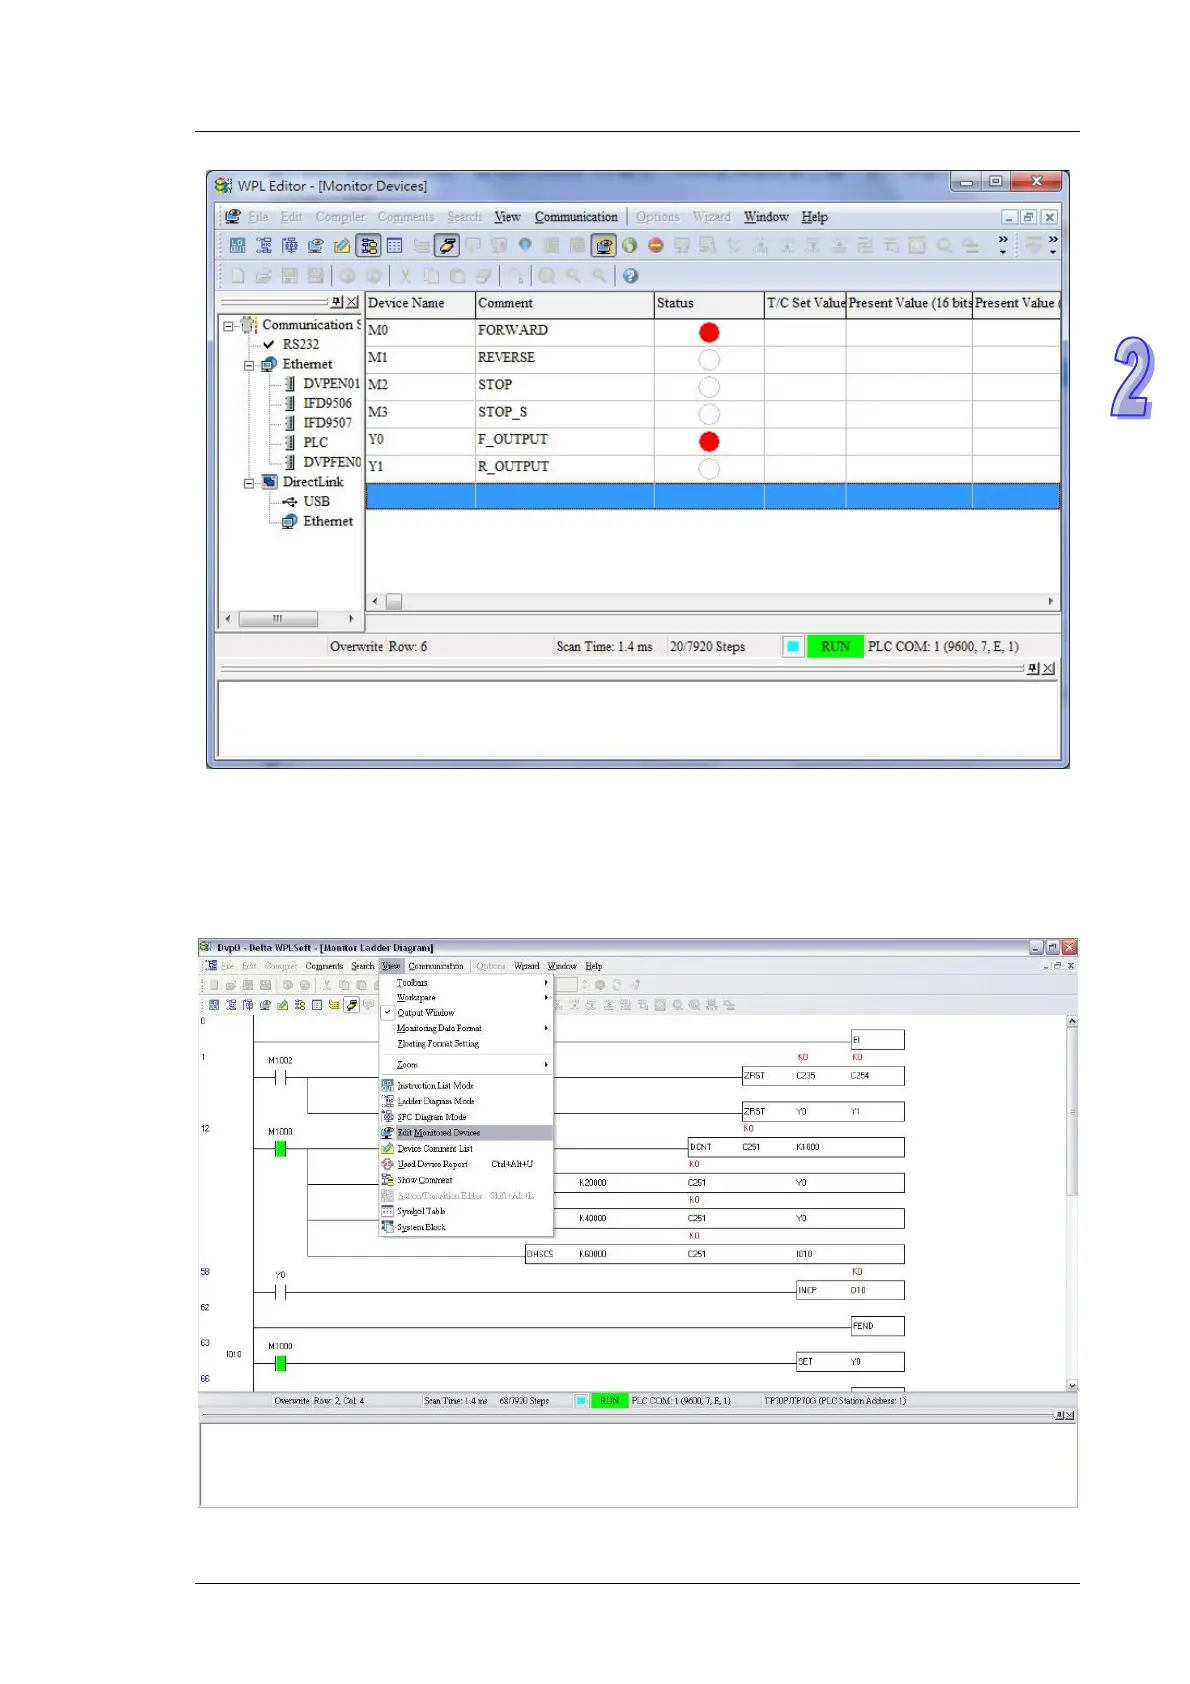Select RS232 in the communication tree
The height and width of the screenshot is (1684, 1190).
pyautogui.click(x=301, y=344)
